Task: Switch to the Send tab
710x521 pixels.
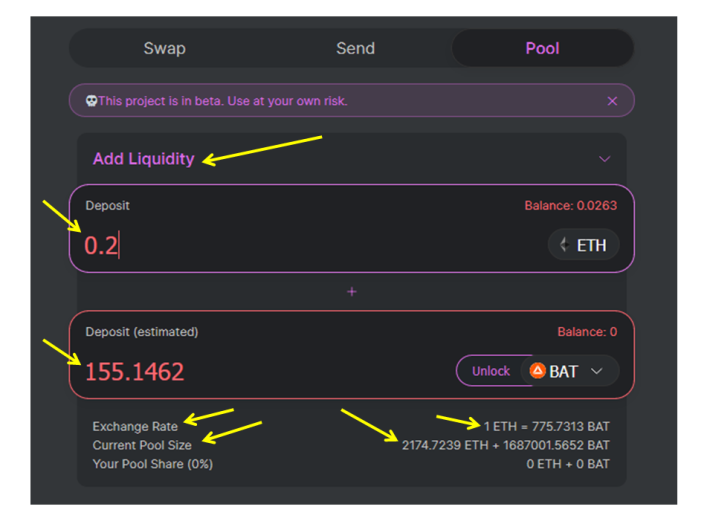Action: pyautogui.click(x=355, y=48)
